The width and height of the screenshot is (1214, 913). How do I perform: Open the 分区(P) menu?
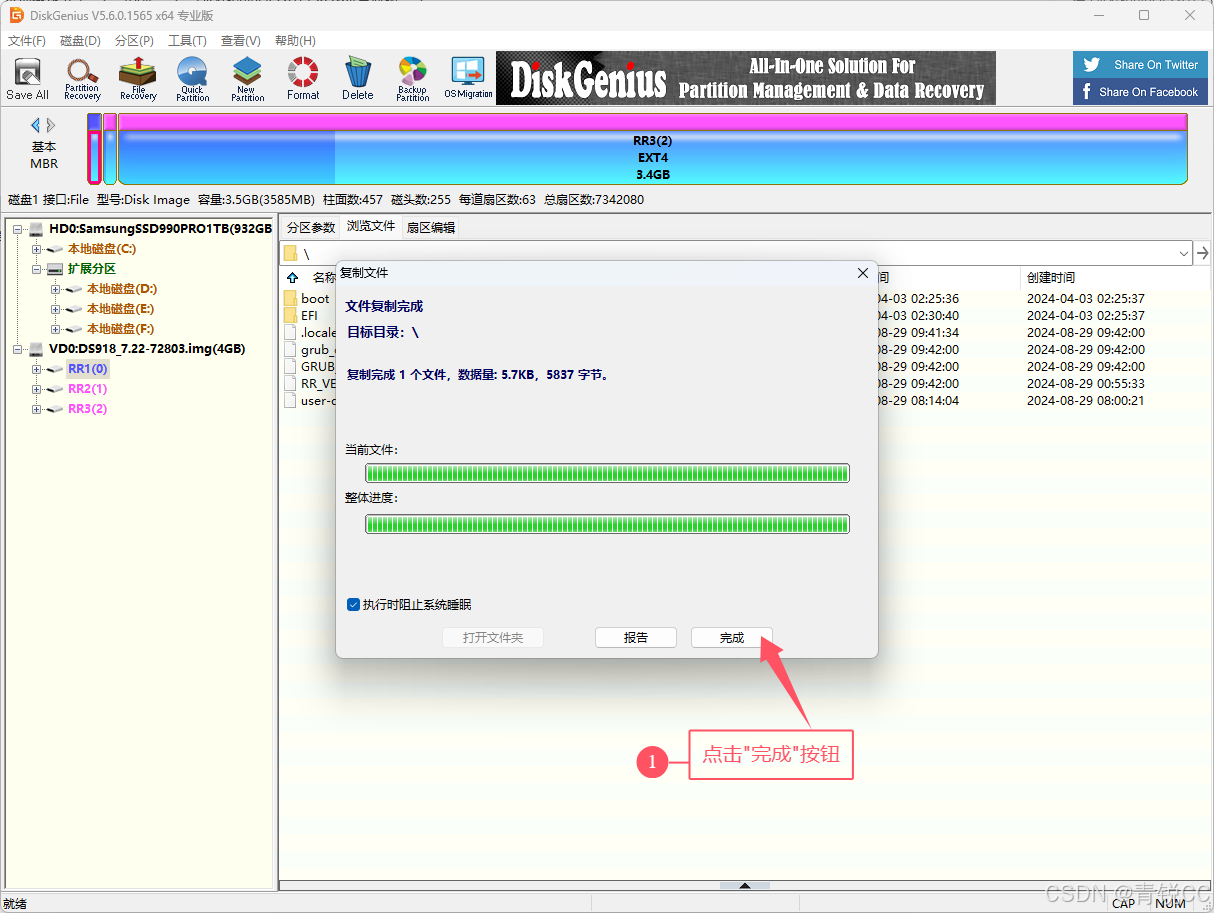coord(134,41)
